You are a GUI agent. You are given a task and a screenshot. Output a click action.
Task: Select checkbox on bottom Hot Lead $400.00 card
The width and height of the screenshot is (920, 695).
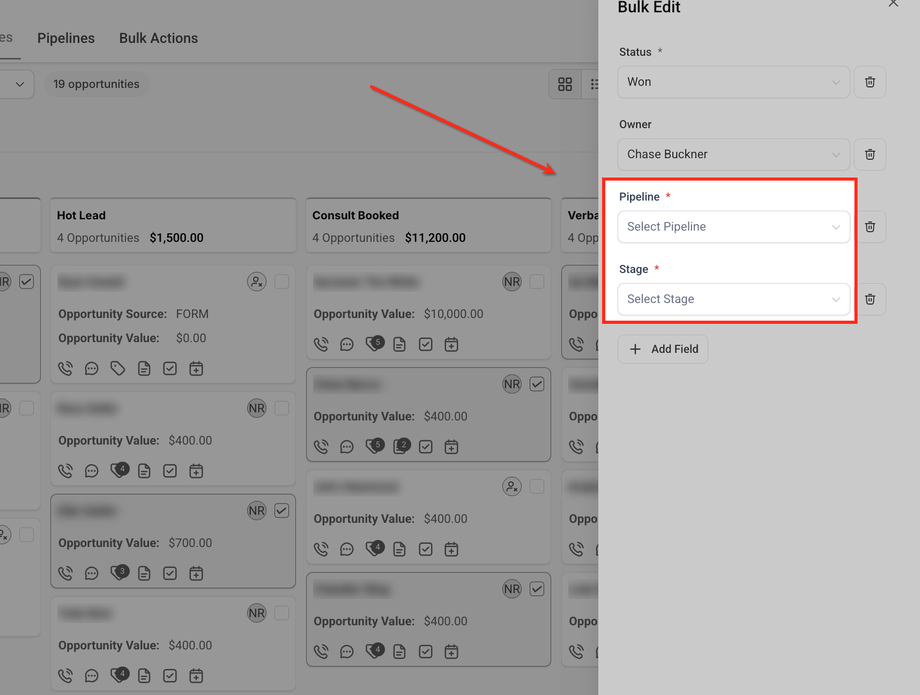coord(282,613)
